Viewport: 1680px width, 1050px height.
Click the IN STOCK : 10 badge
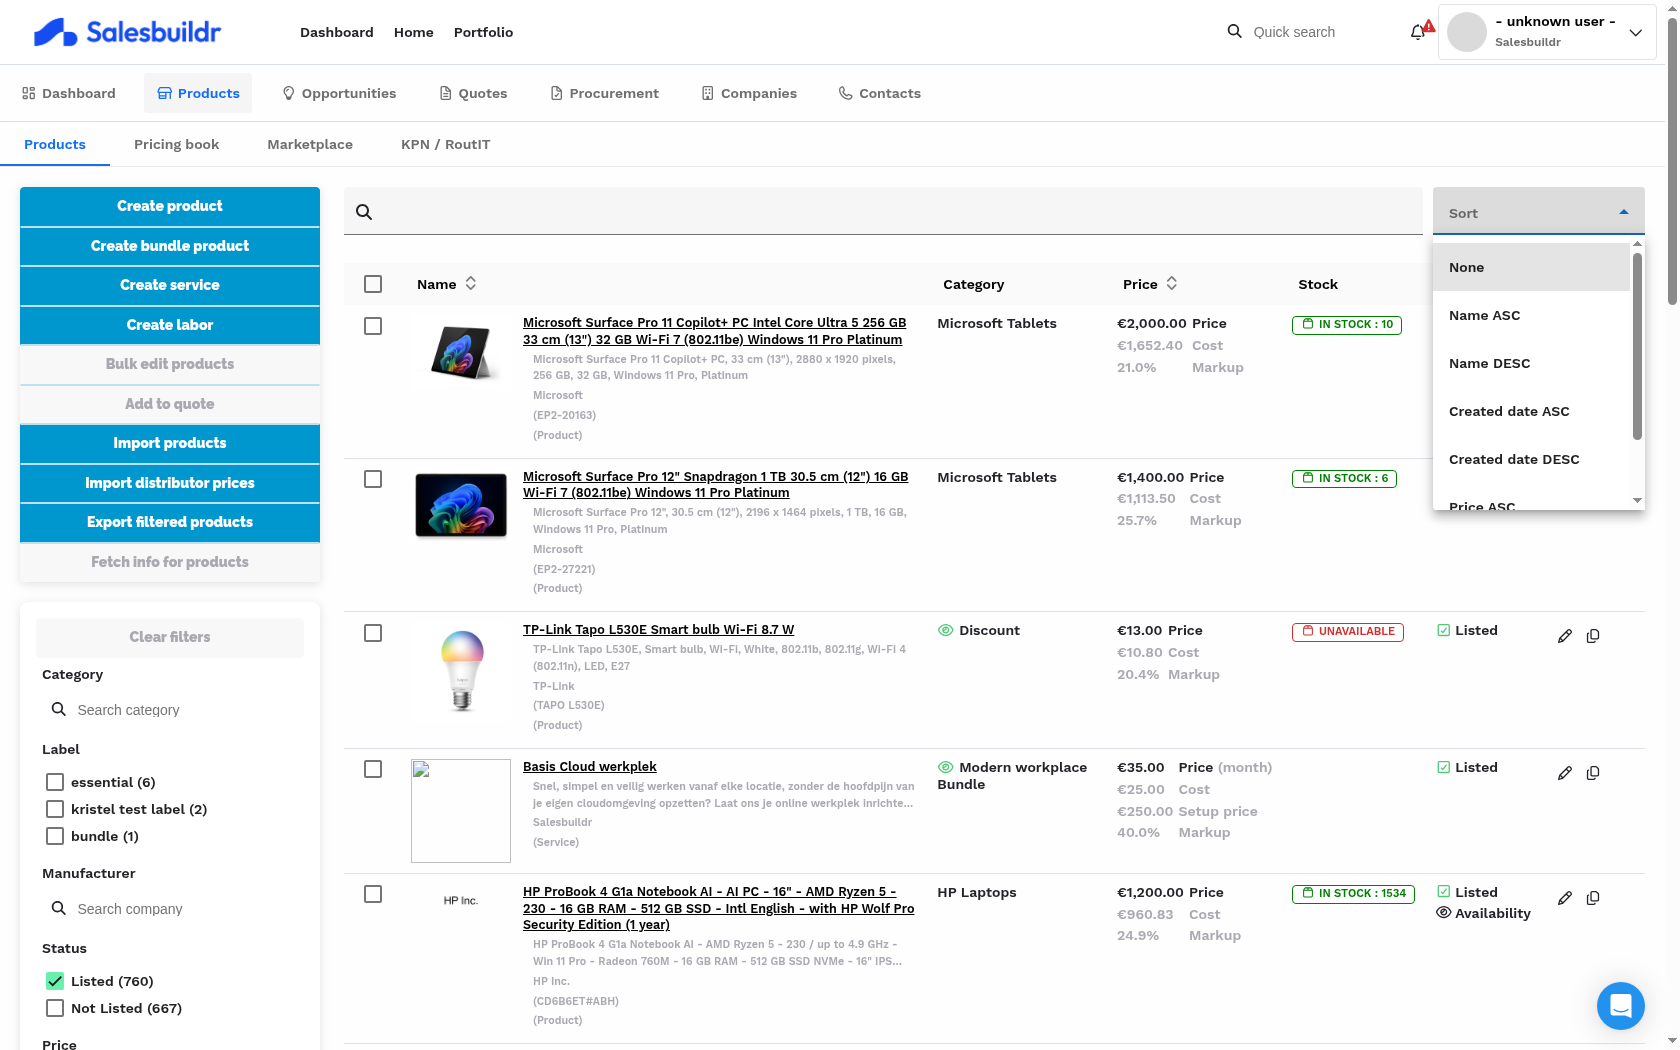(1347, 325)
